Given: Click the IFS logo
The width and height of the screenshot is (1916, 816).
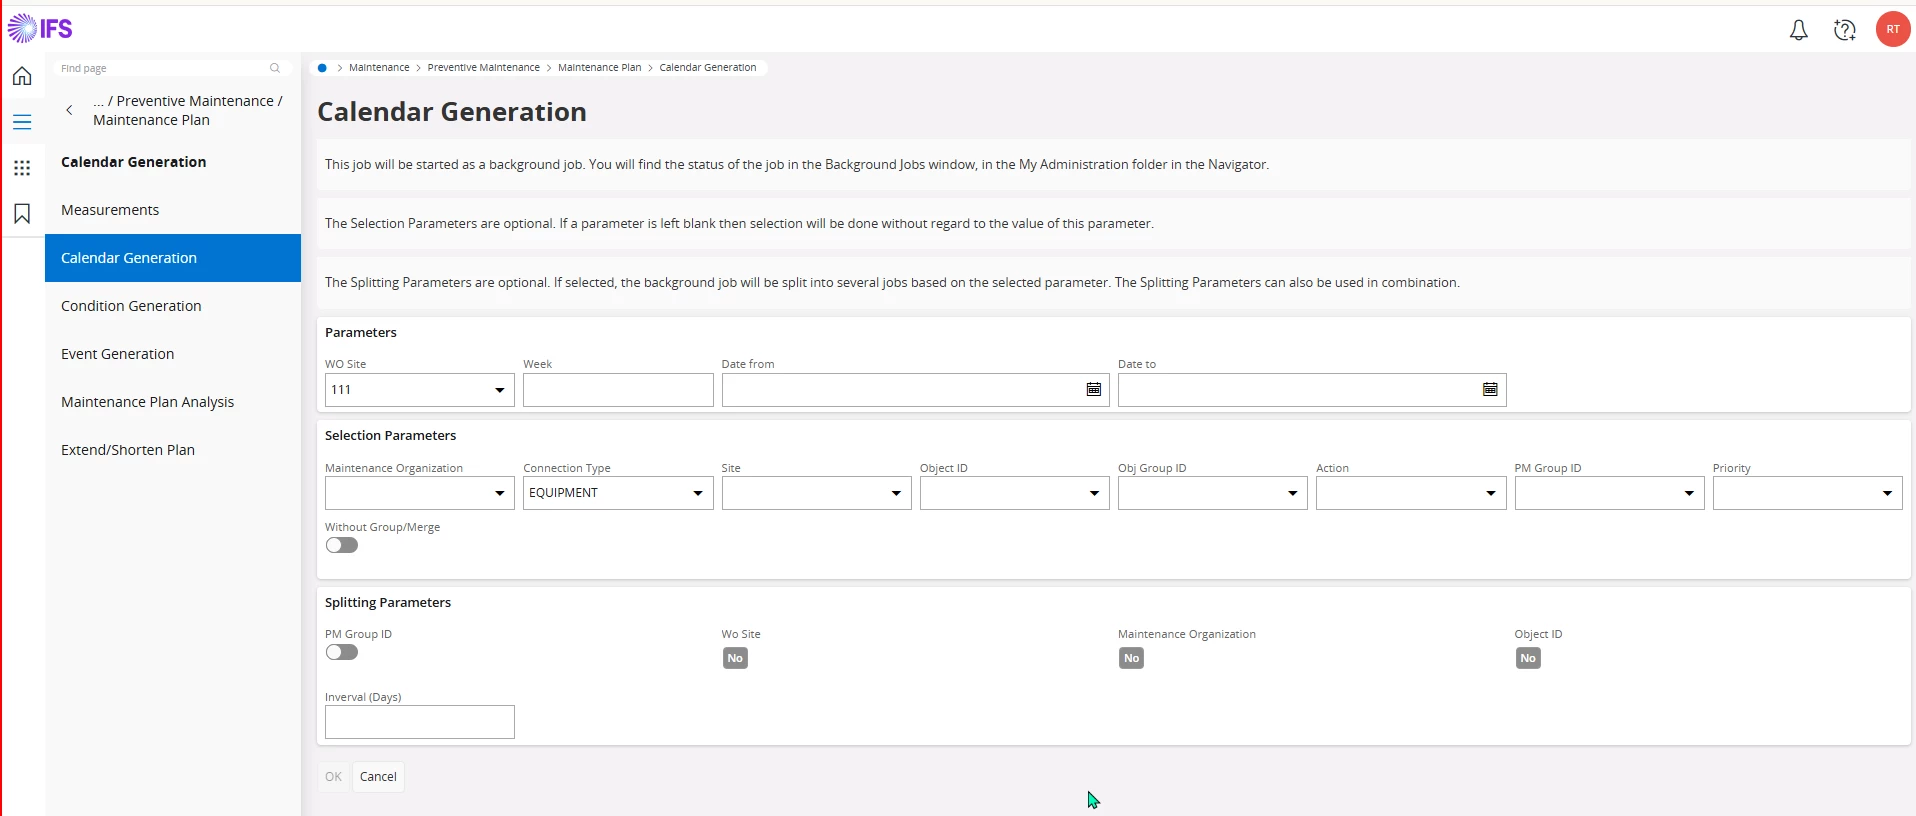Looking at the screenshot, I should [x=40, y=29].
